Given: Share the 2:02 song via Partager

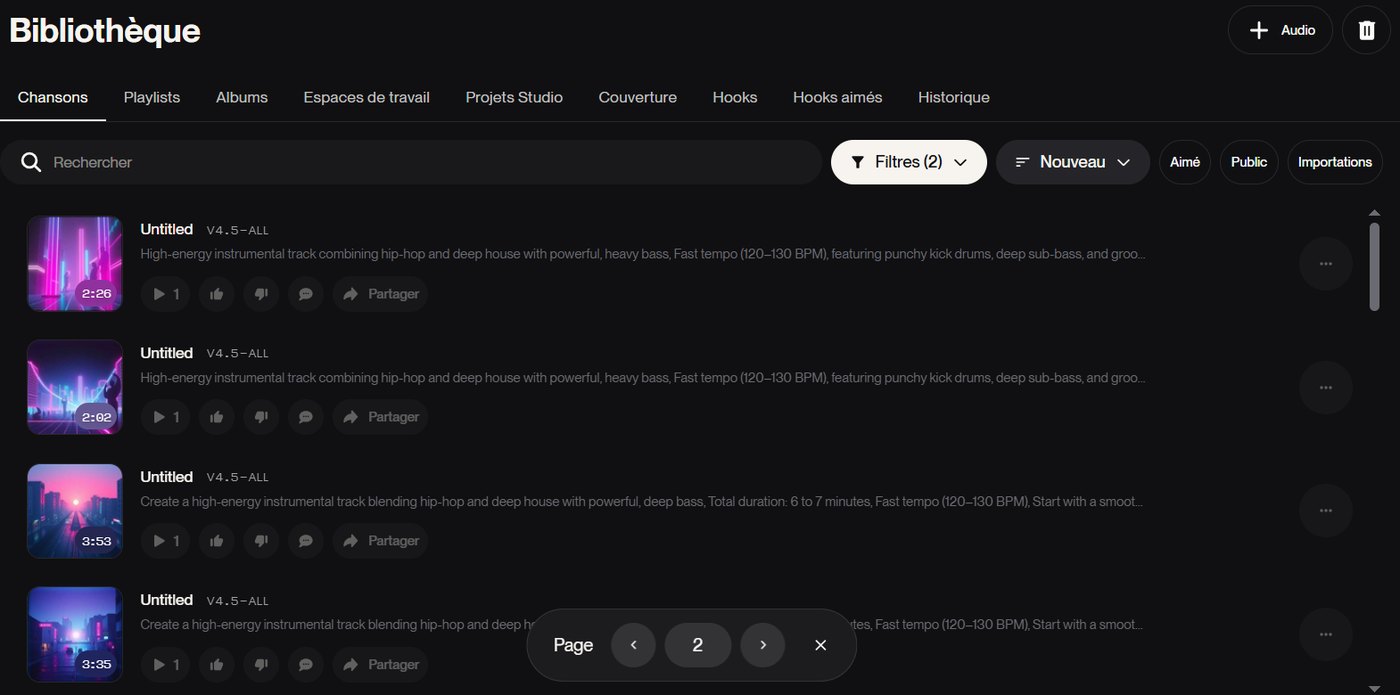Looking at the screenshot, I should click(x=380, y=417).
